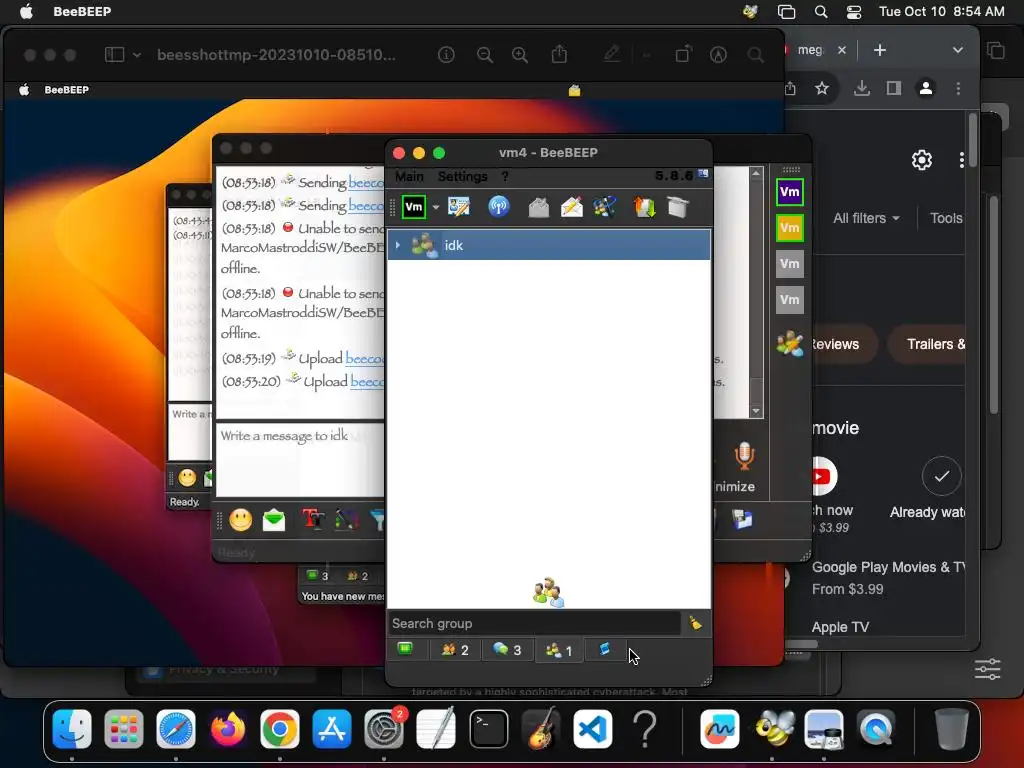Image resolution: width=1024 pixels, height=768 pixels.
Task: Switch to the green monitor tab at bottom
Action: [x=406, y=649]
